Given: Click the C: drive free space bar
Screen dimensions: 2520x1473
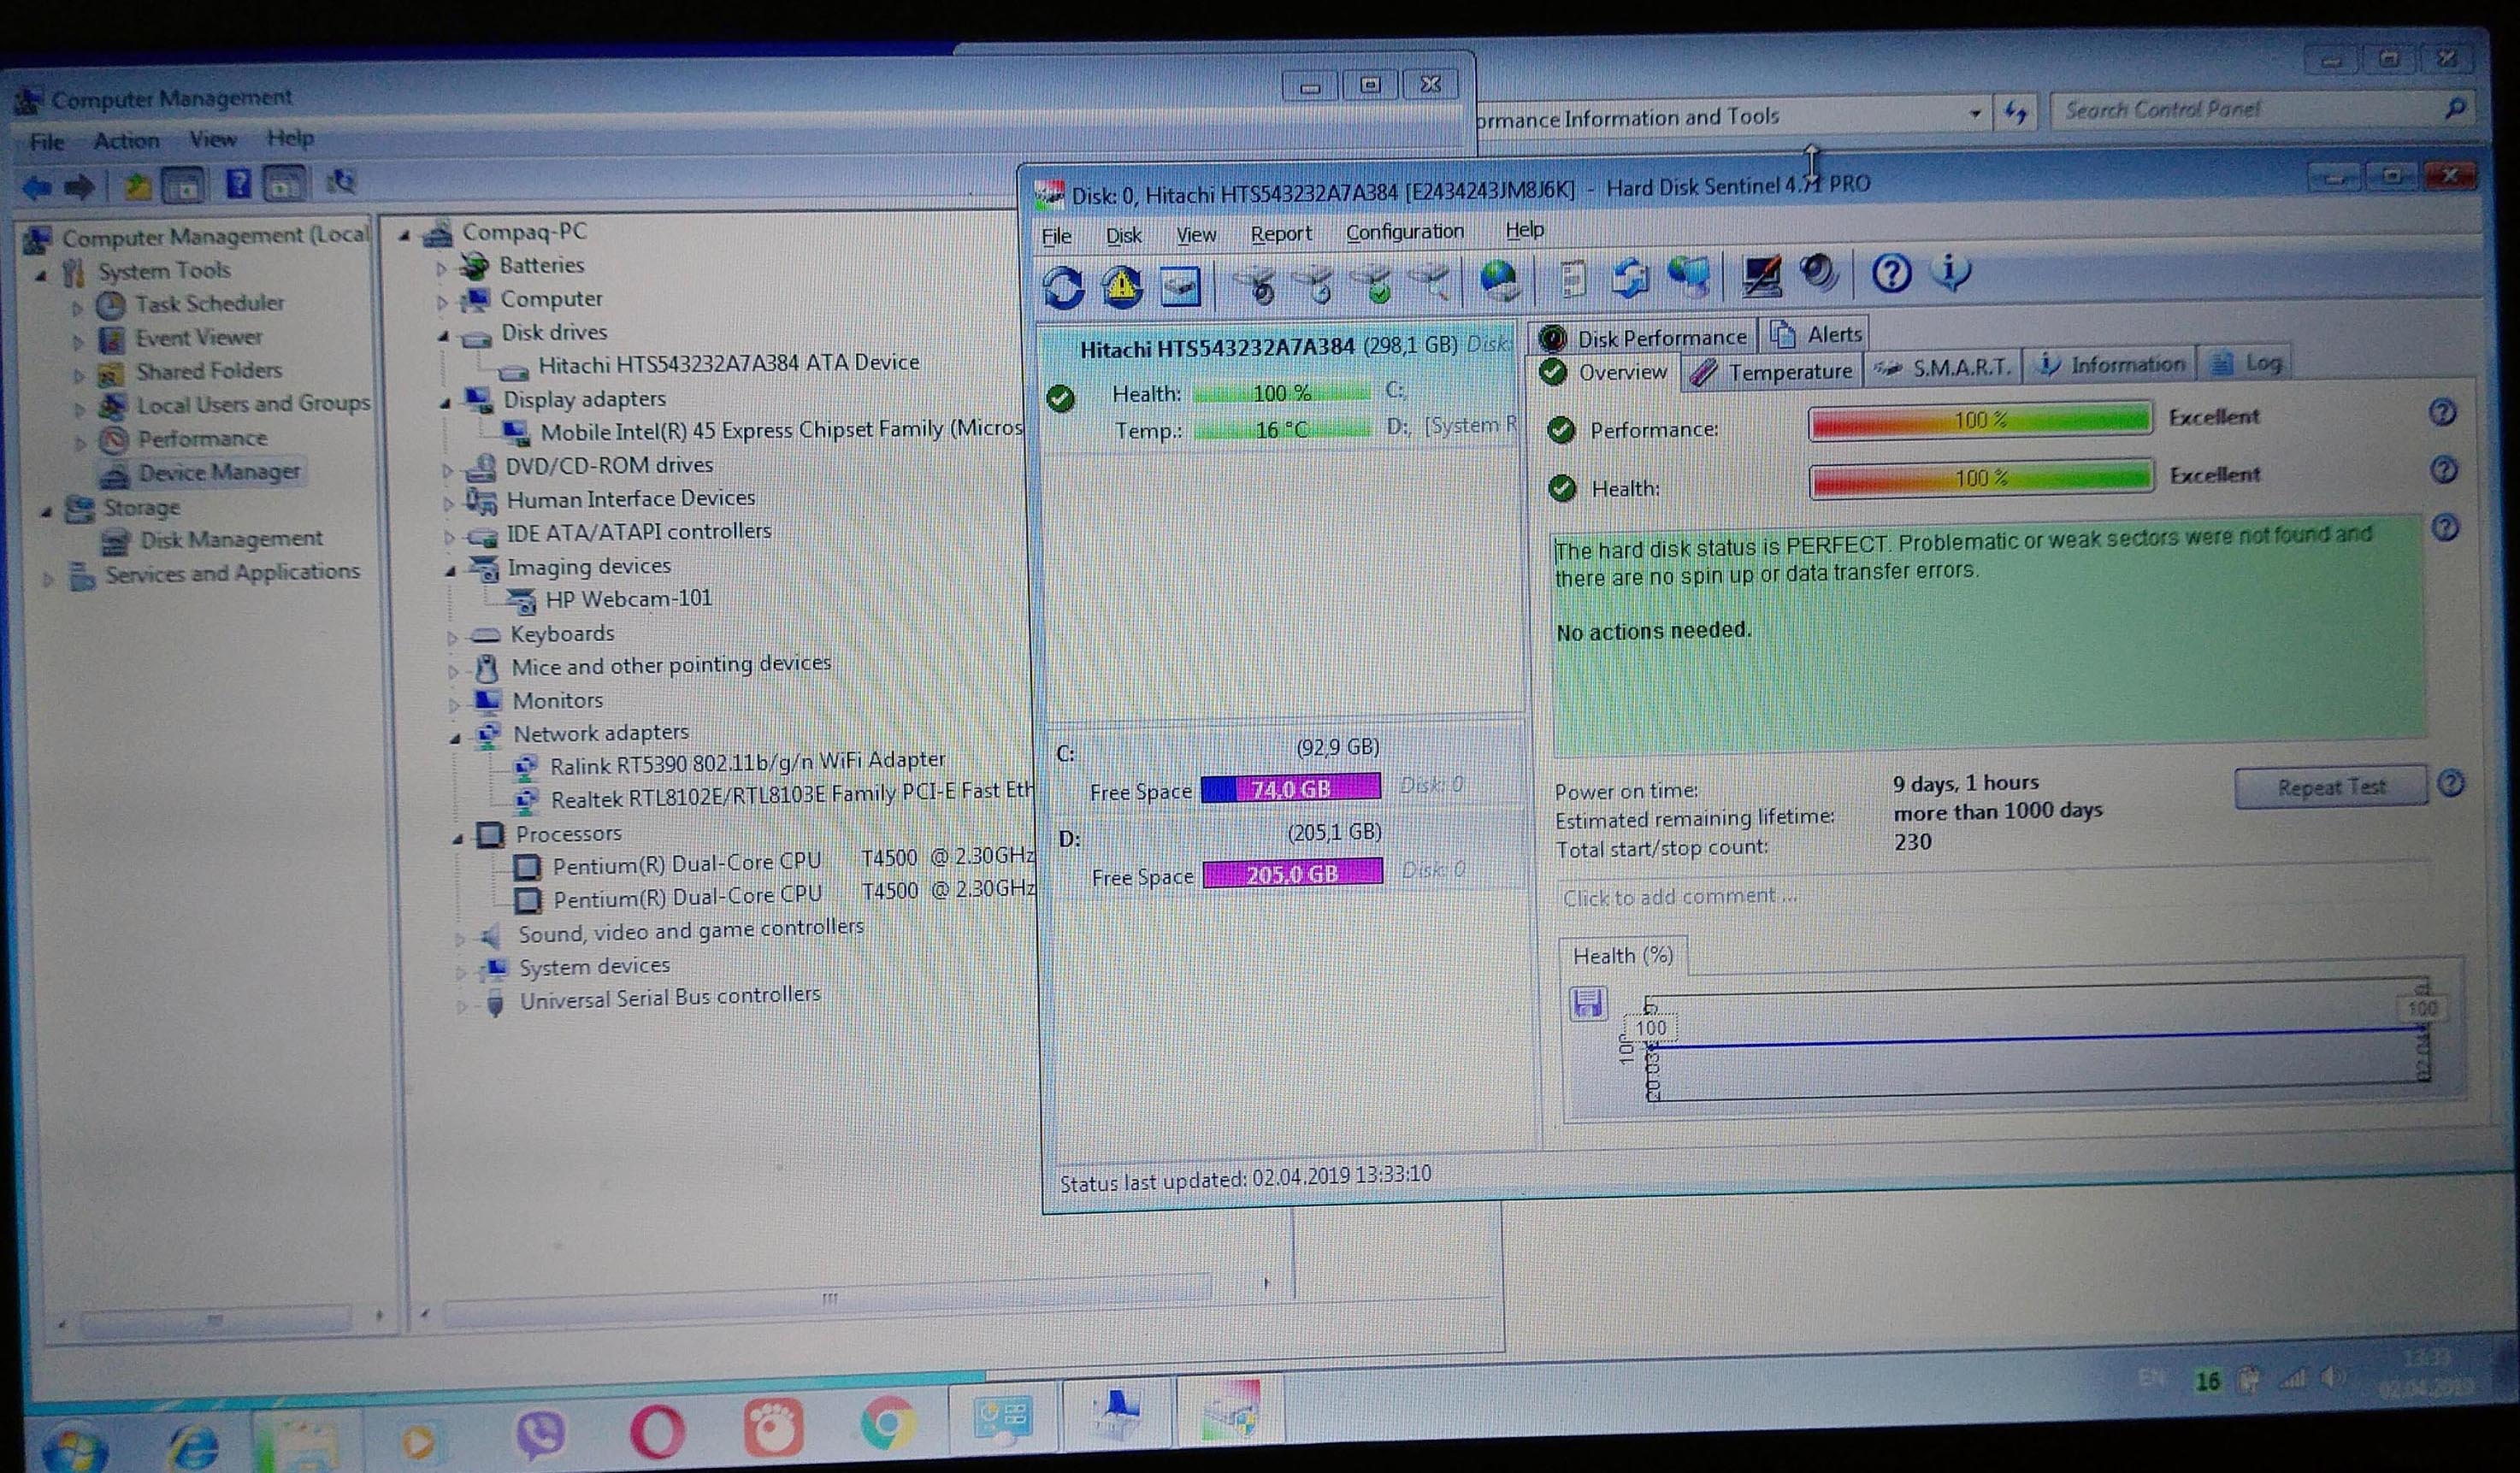Looking at the screenshot, I should 1290,789.
